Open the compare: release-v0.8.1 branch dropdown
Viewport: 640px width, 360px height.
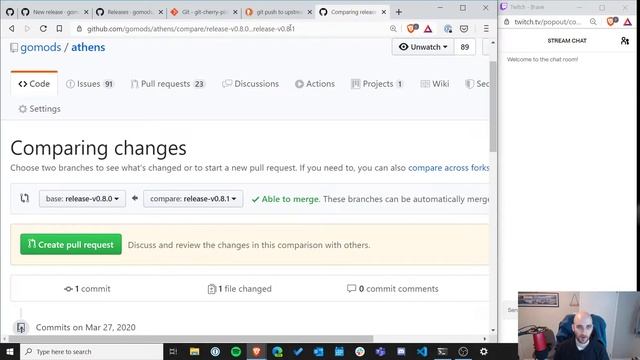tap(193, 199)
